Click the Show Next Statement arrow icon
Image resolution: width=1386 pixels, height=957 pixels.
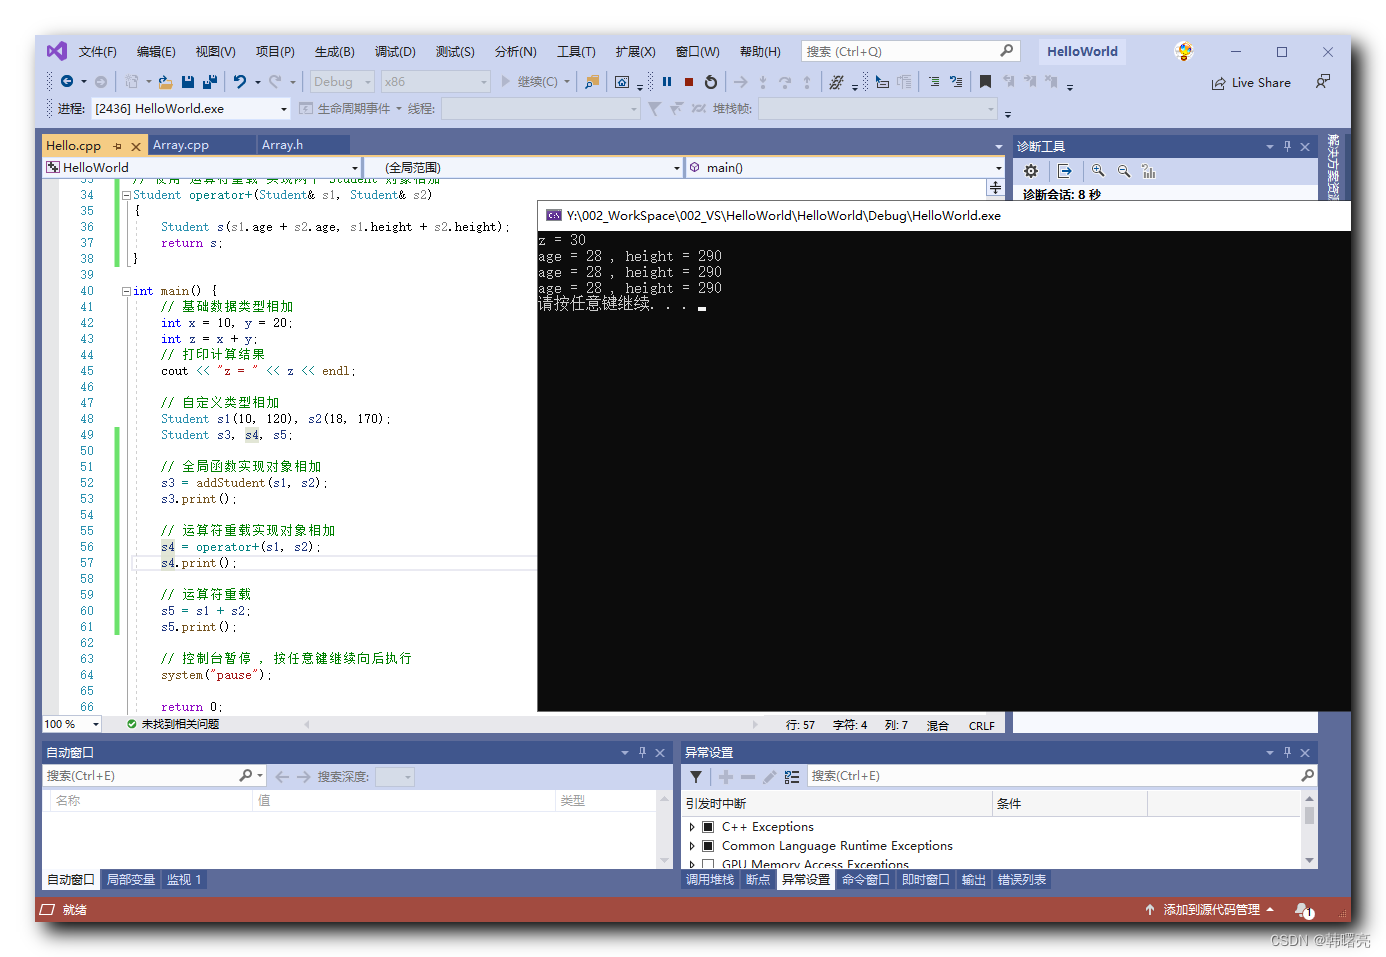click(740, 82)
